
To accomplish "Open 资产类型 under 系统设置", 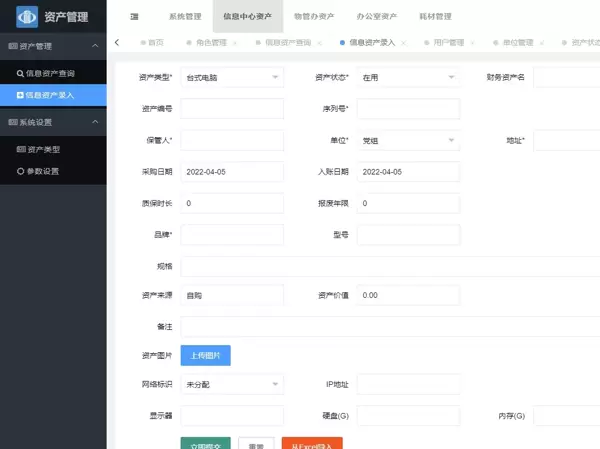I will (44, 149).
